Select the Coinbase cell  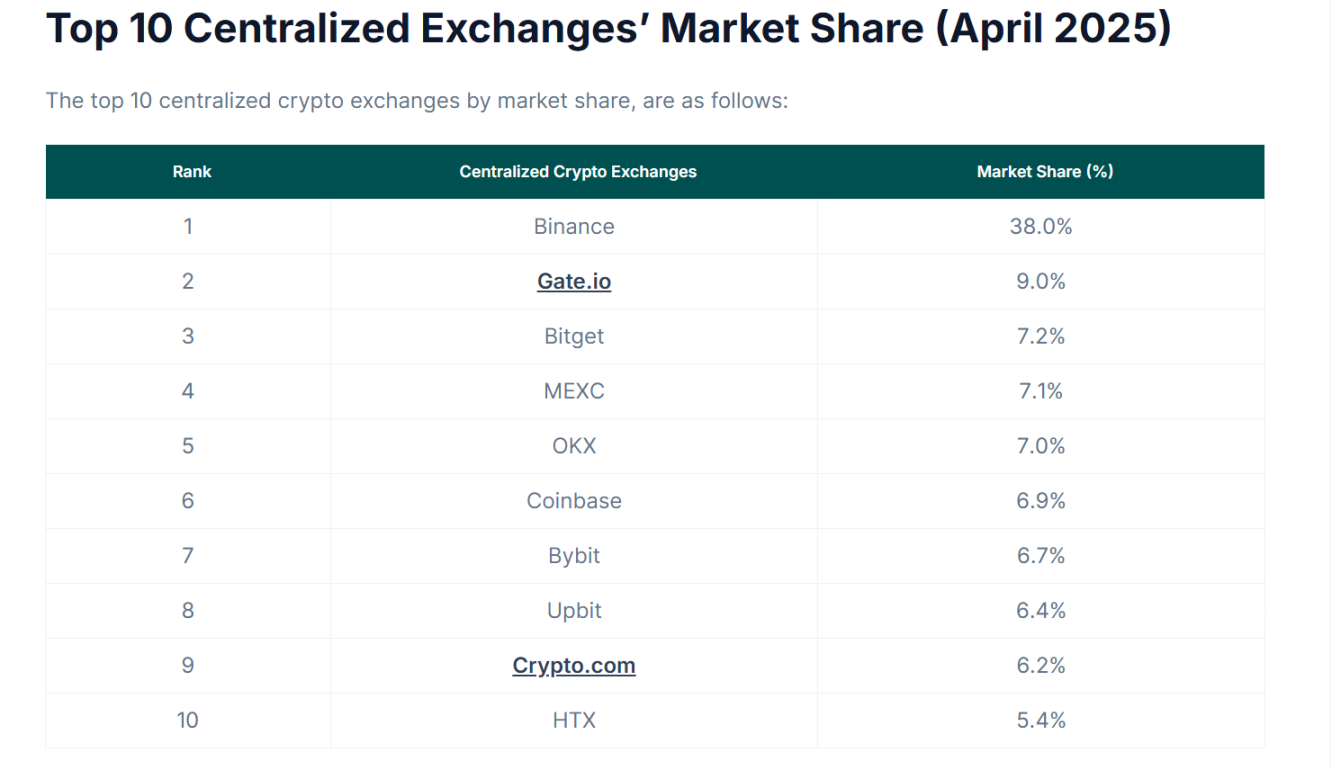click(574, 501)
